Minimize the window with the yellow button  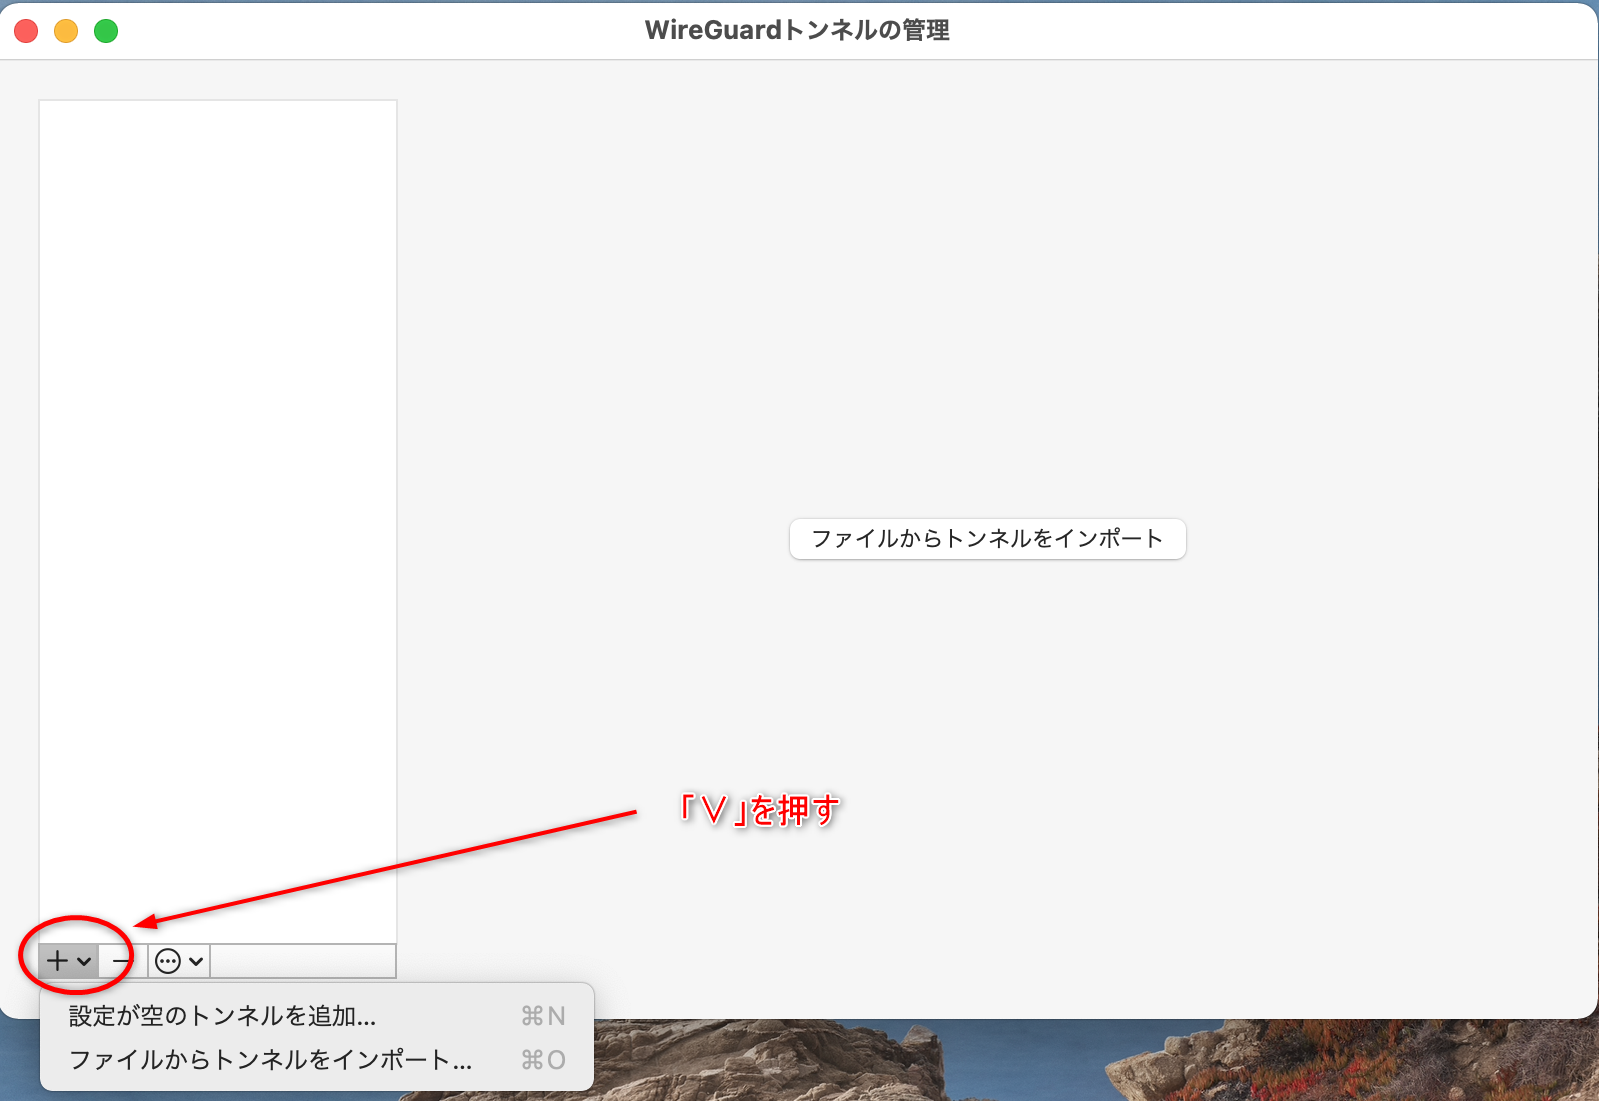click(66, 31)
